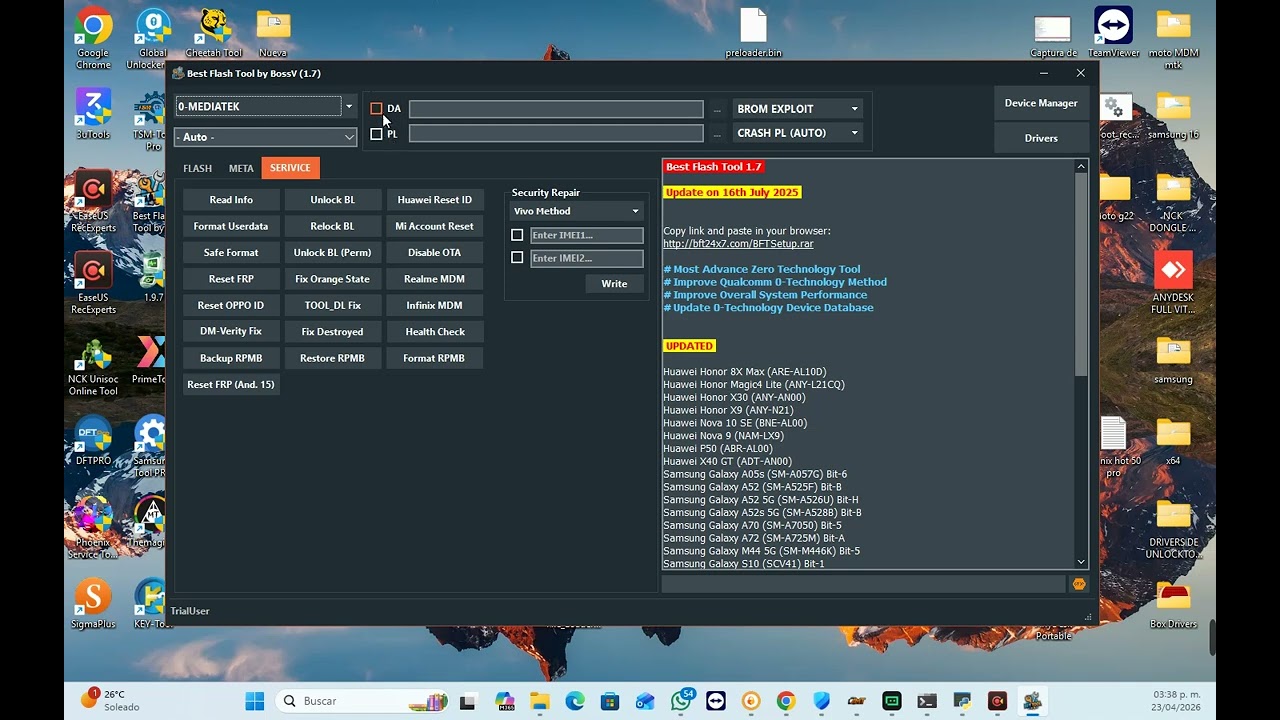Open Microsoft Store from taskbar
This screenshot has width=1280, height=720.
(610, 701)
